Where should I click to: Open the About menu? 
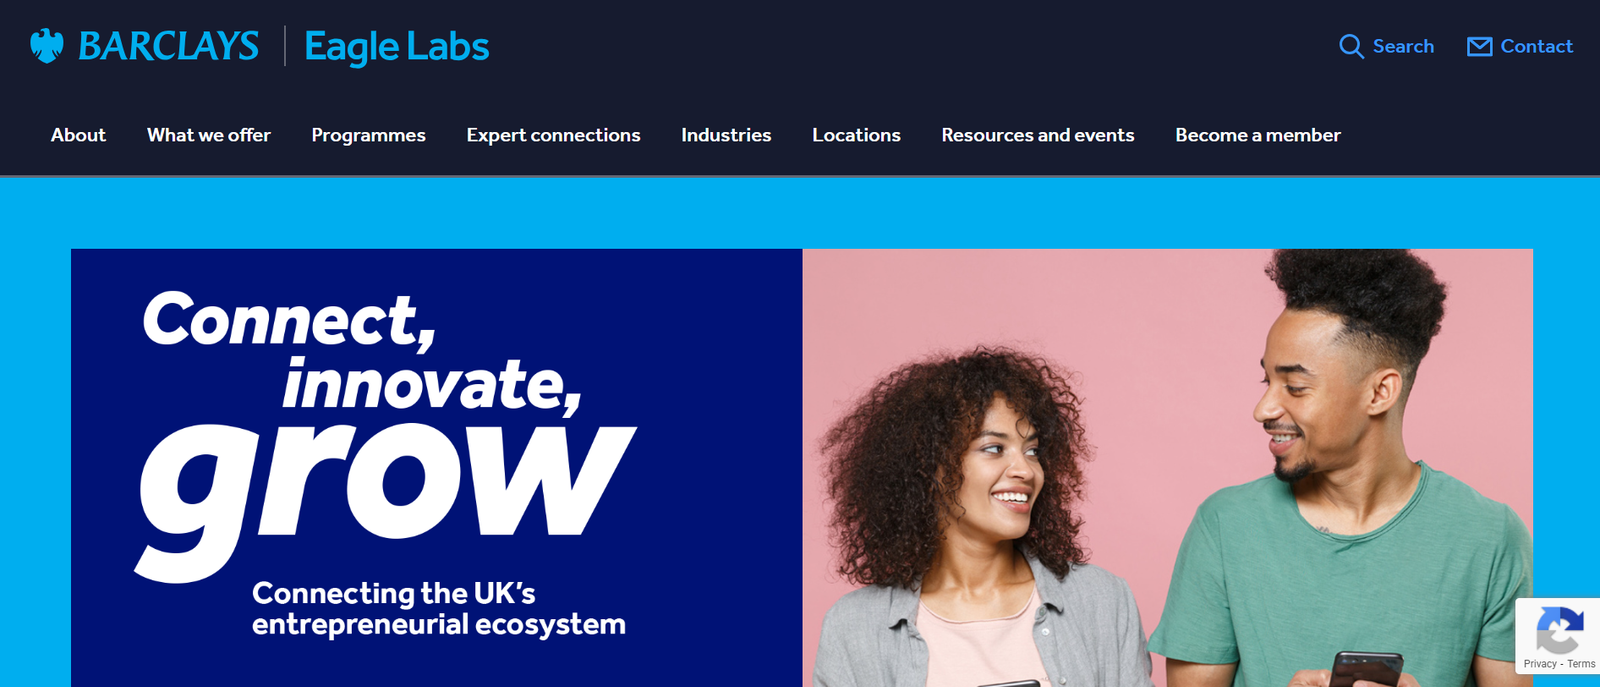78,135
